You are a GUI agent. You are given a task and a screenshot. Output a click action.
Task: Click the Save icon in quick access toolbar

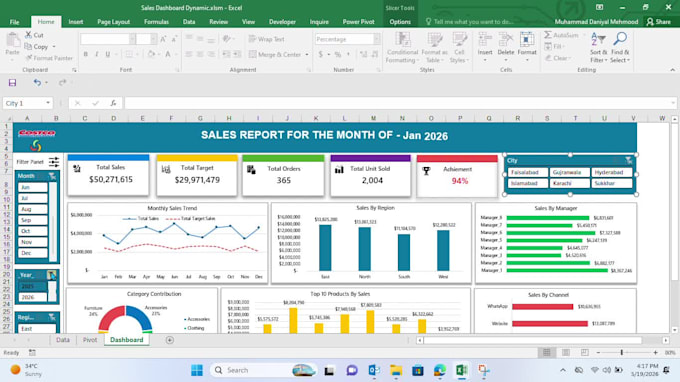click(x=12, y=82)
